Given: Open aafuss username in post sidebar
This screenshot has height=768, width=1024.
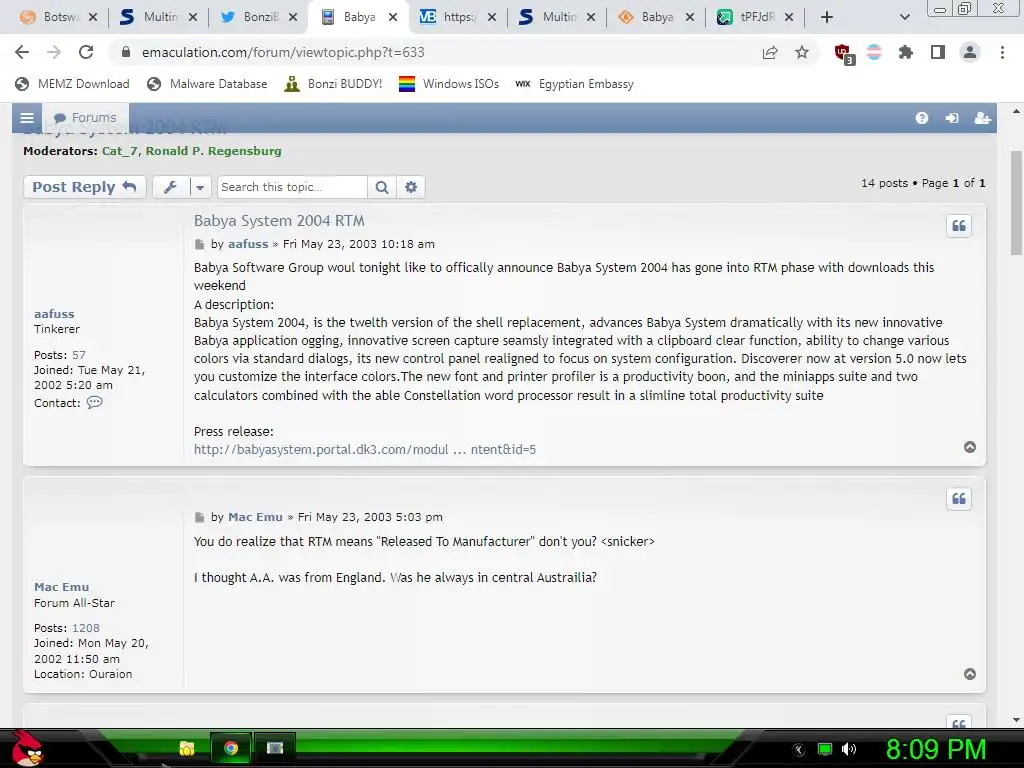Looking at the screenshot, I should click(x=54, y=314).
